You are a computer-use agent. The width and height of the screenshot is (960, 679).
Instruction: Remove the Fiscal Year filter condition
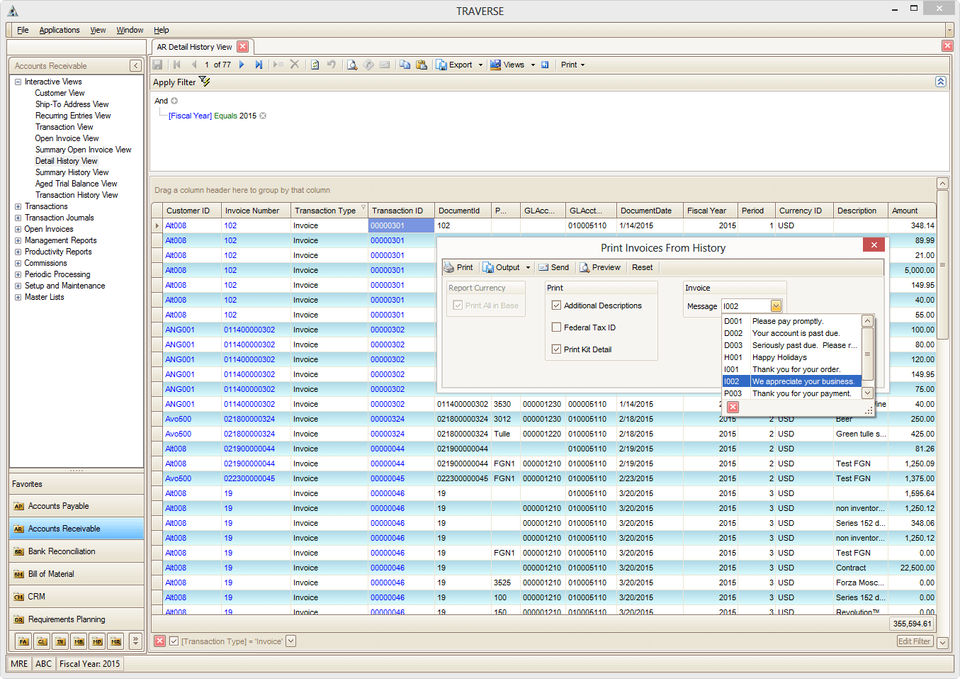pos(263,116)
